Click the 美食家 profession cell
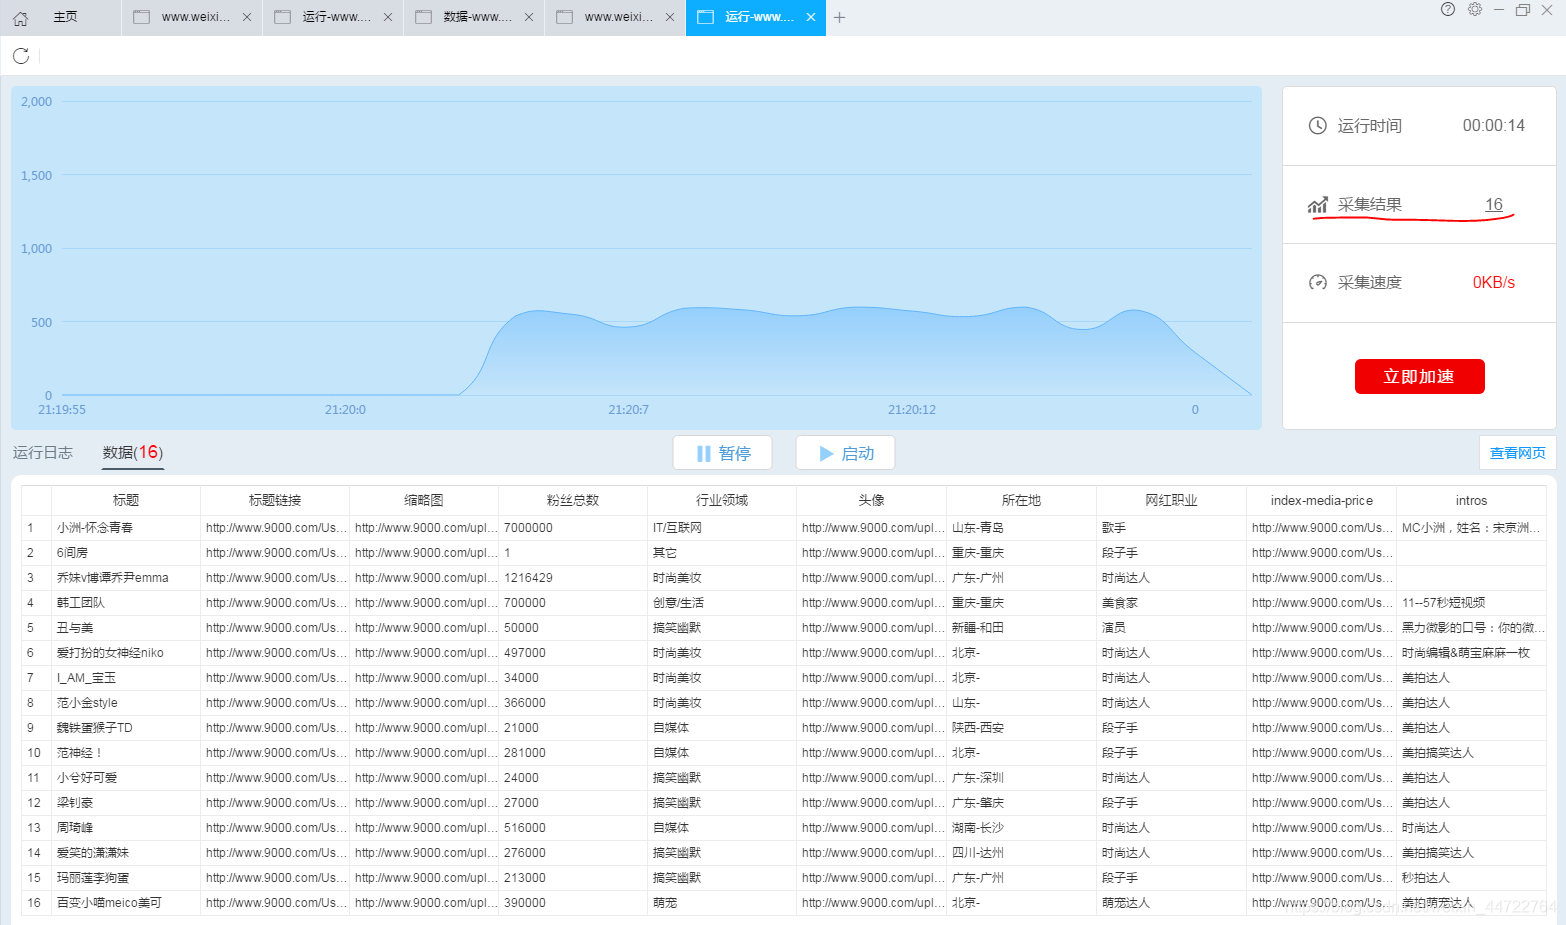 pos(1172,603)
